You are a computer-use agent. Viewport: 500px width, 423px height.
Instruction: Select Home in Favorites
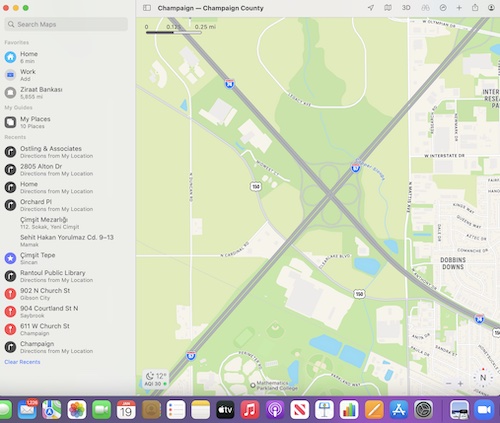[67, 57]
